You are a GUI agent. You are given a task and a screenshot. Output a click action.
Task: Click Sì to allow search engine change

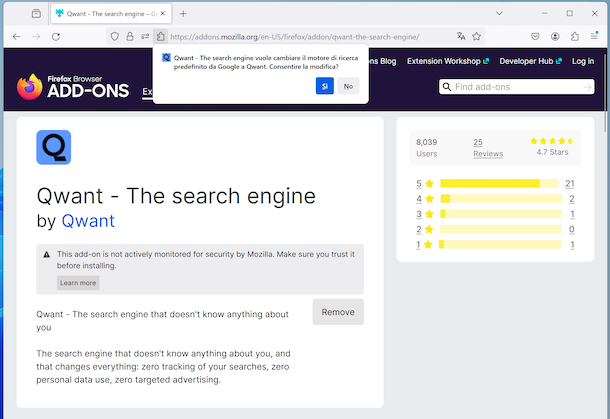[x=325, y=86]
